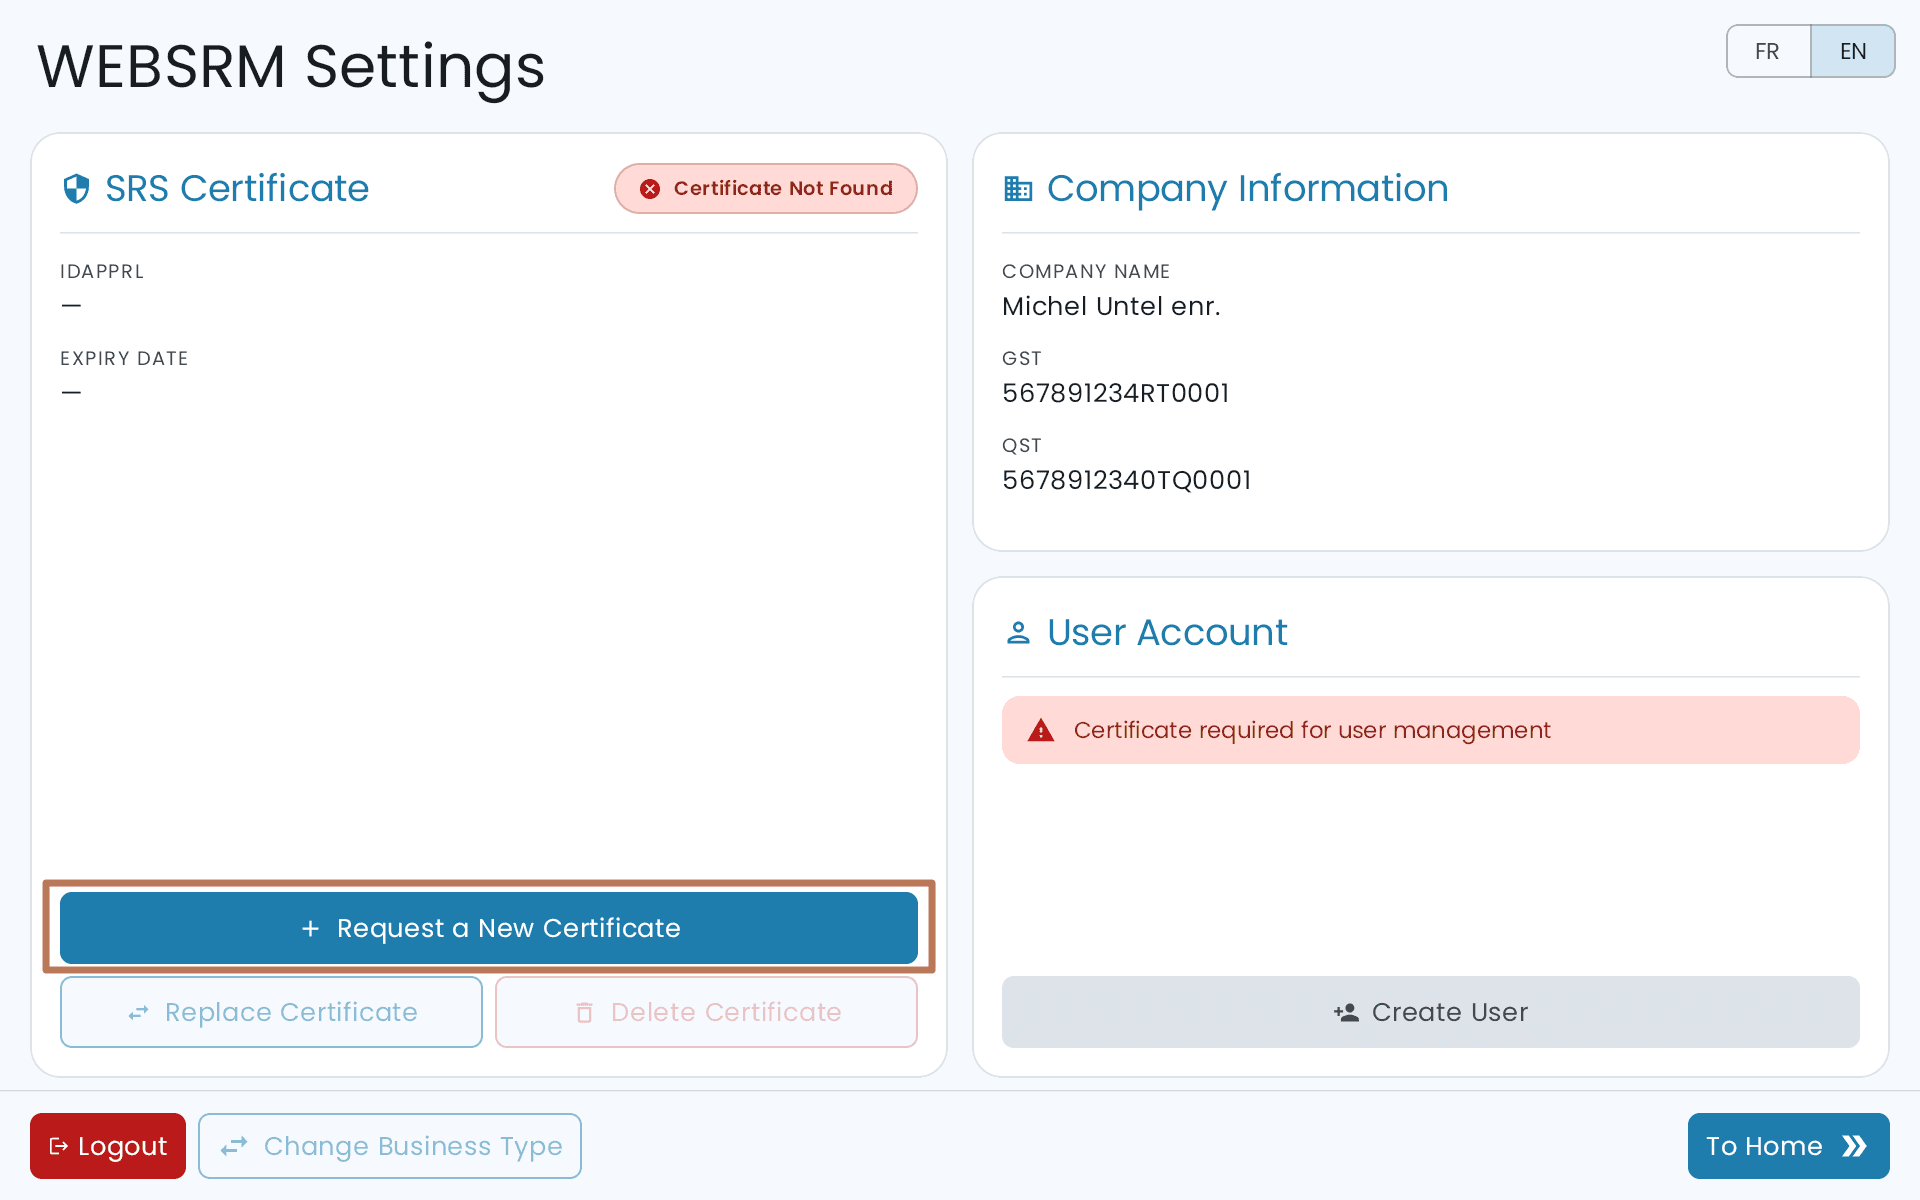
Task: Select the GST number 567891234RT0001
Action: click(x=1116, y=393)
